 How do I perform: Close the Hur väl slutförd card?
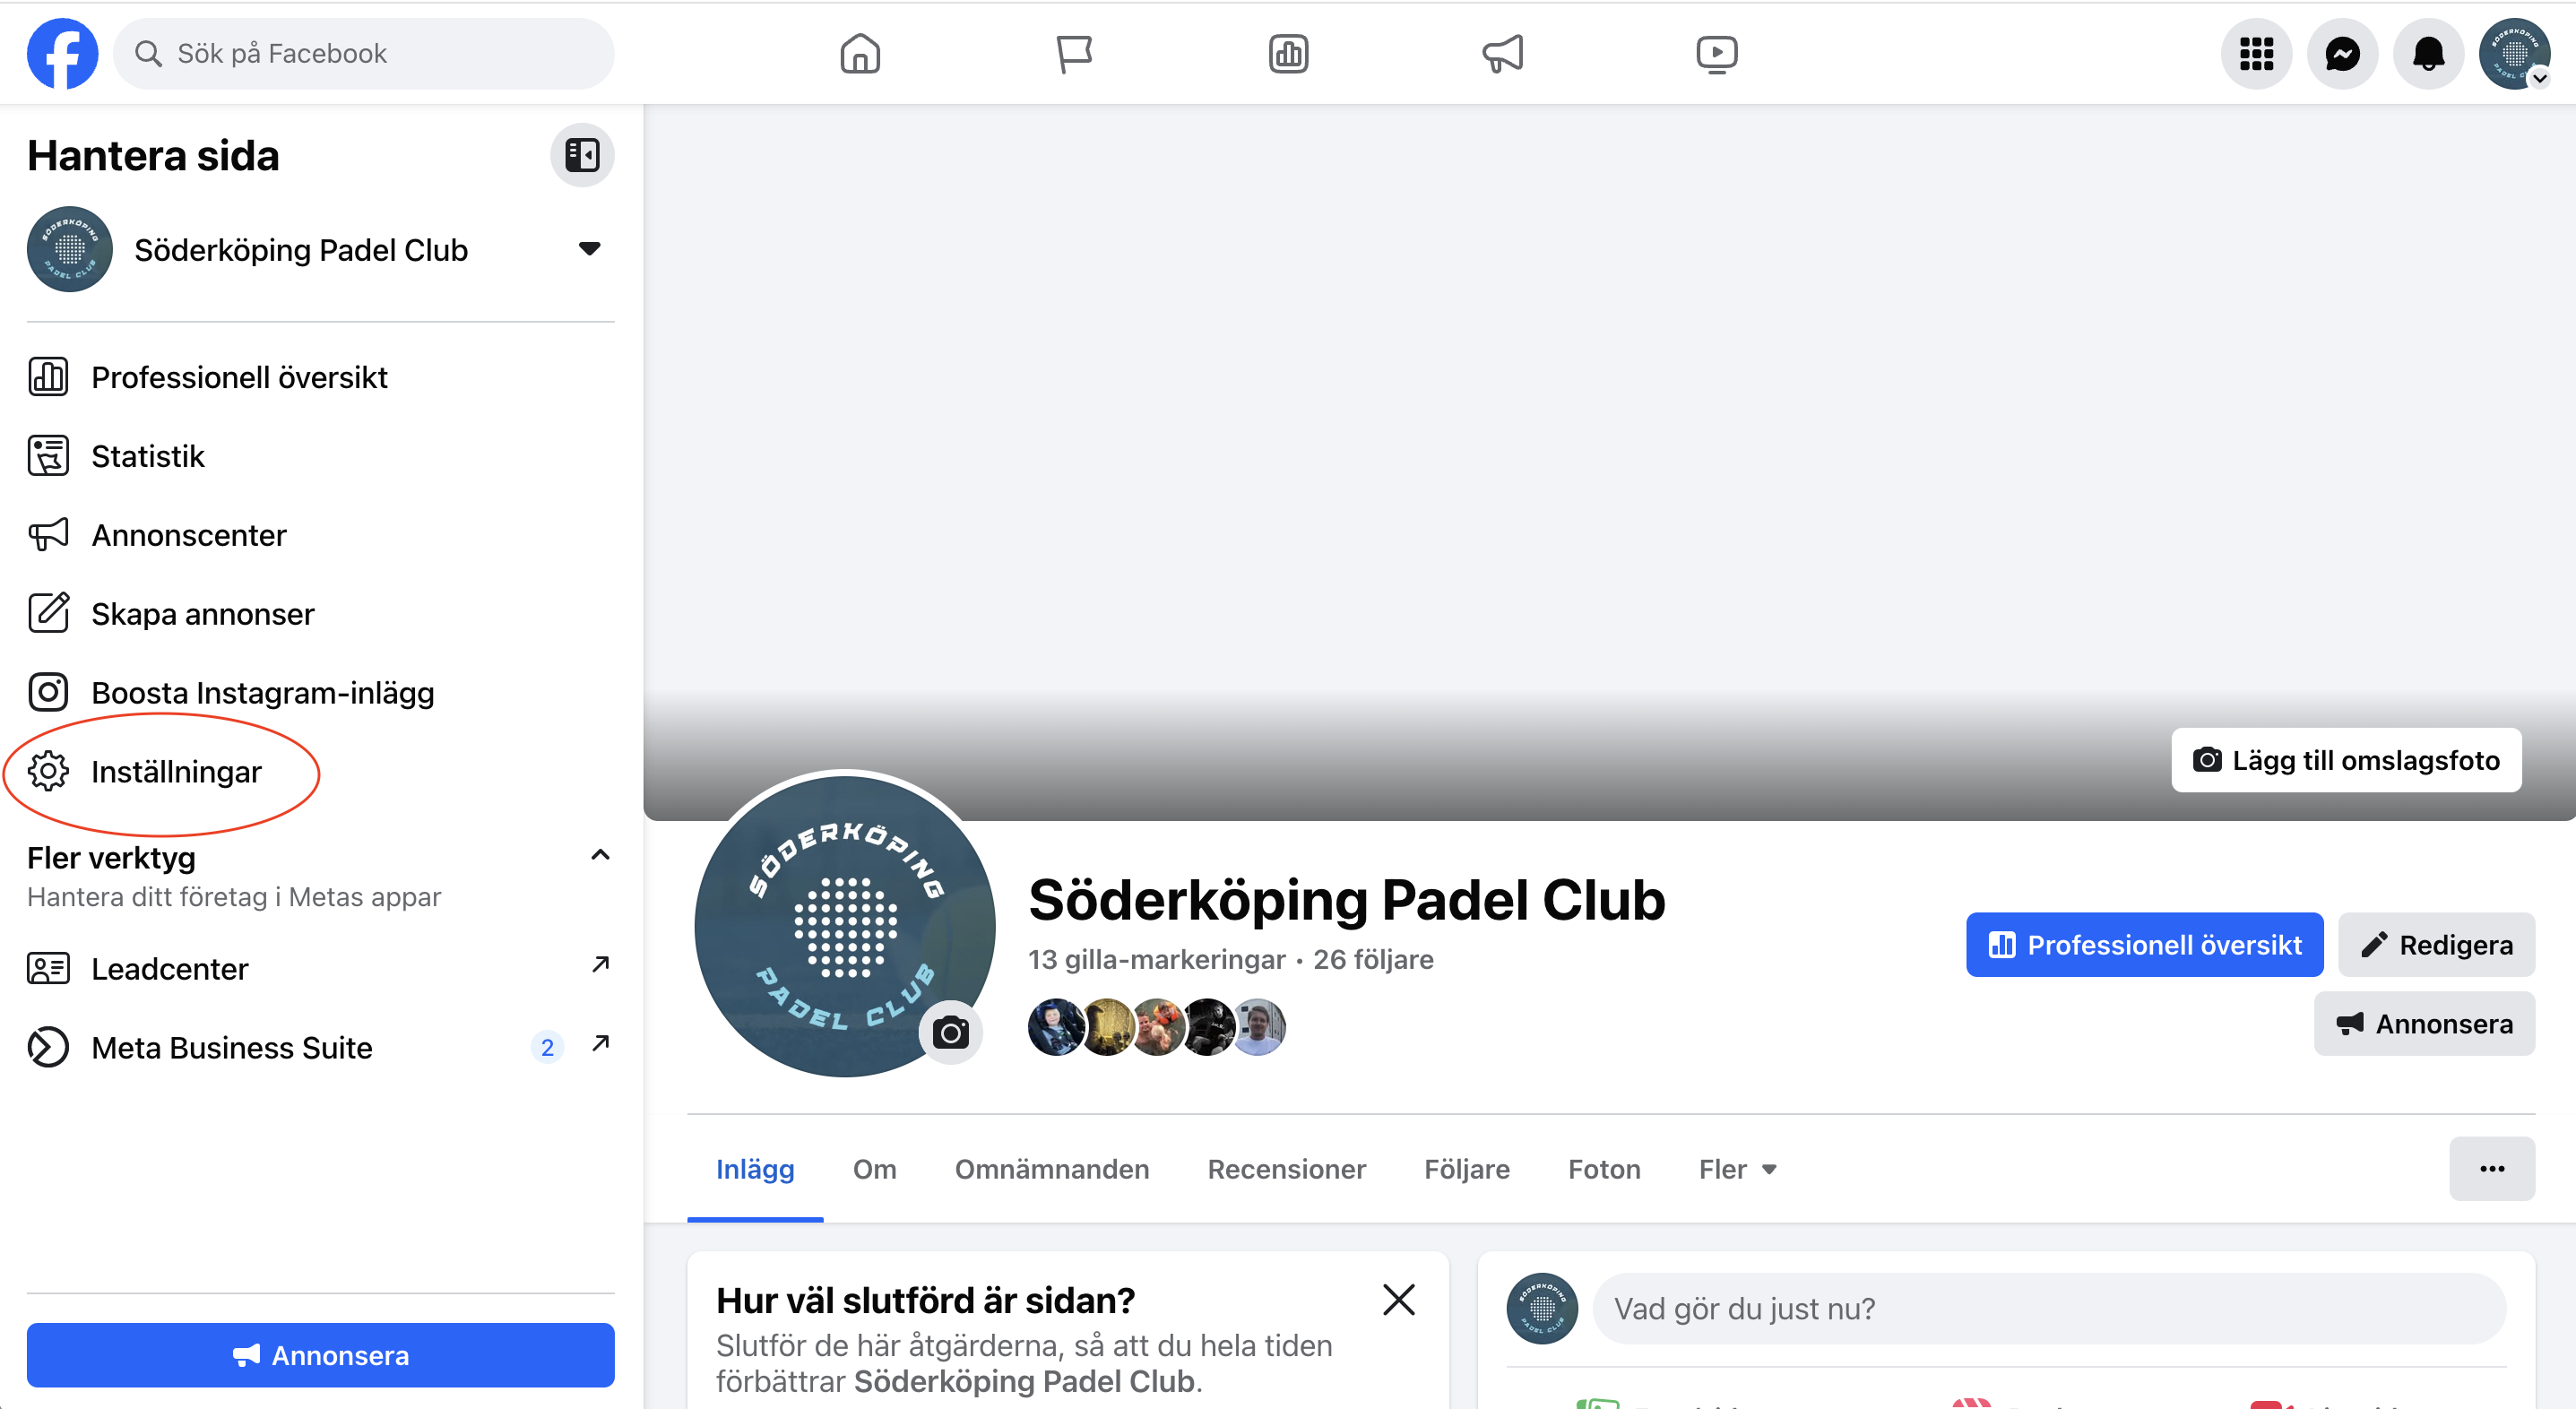click(1398, 1300)
